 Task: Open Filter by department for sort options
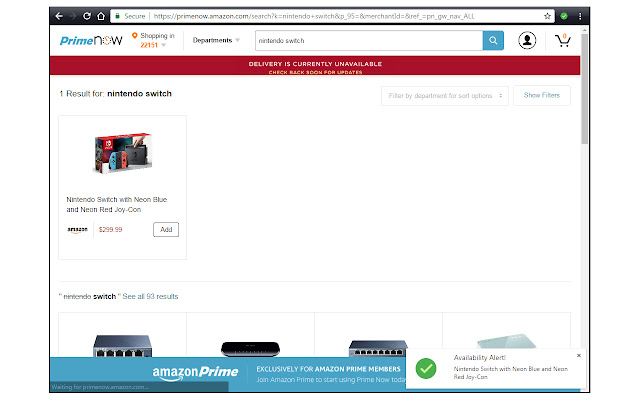point(445,96)
